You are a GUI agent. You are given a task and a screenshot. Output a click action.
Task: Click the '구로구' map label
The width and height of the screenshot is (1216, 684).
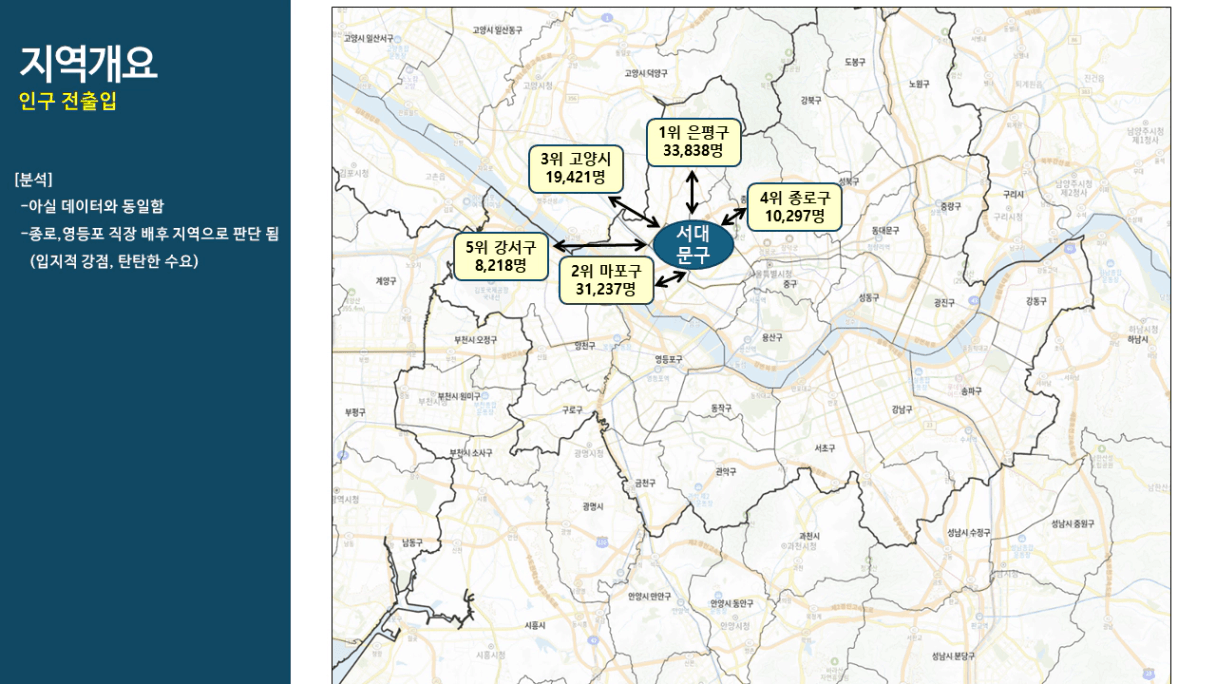pyautogui.click(x=572, y=409)
